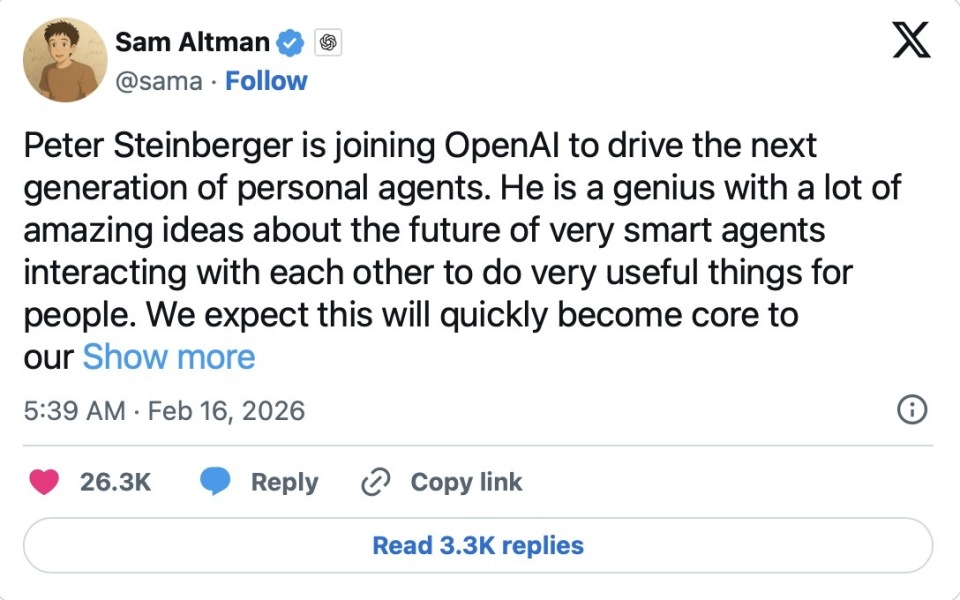This screenshot has width=960, height=600.
Task: Click the Reply label
Action: [284, 482]
